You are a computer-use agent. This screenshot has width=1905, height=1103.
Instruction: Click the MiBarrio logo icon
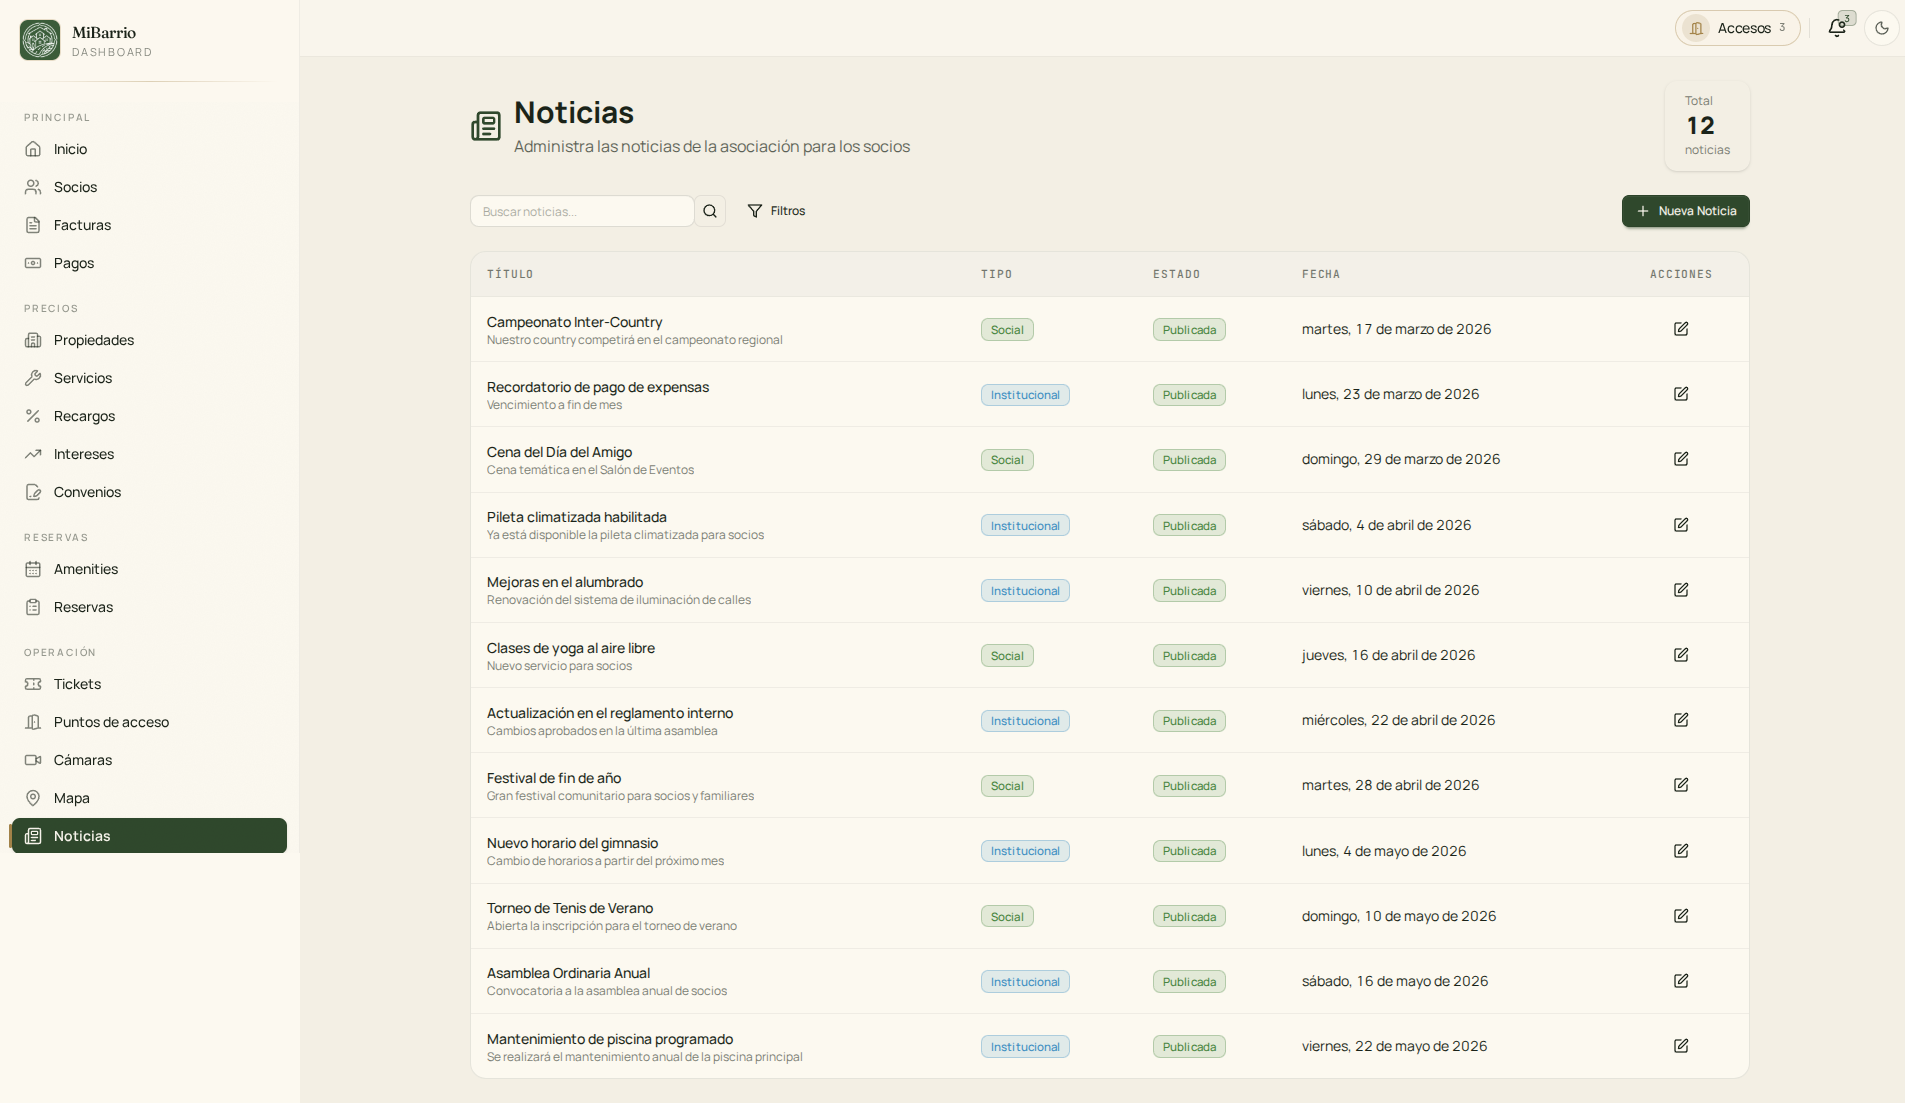[40, 40]
